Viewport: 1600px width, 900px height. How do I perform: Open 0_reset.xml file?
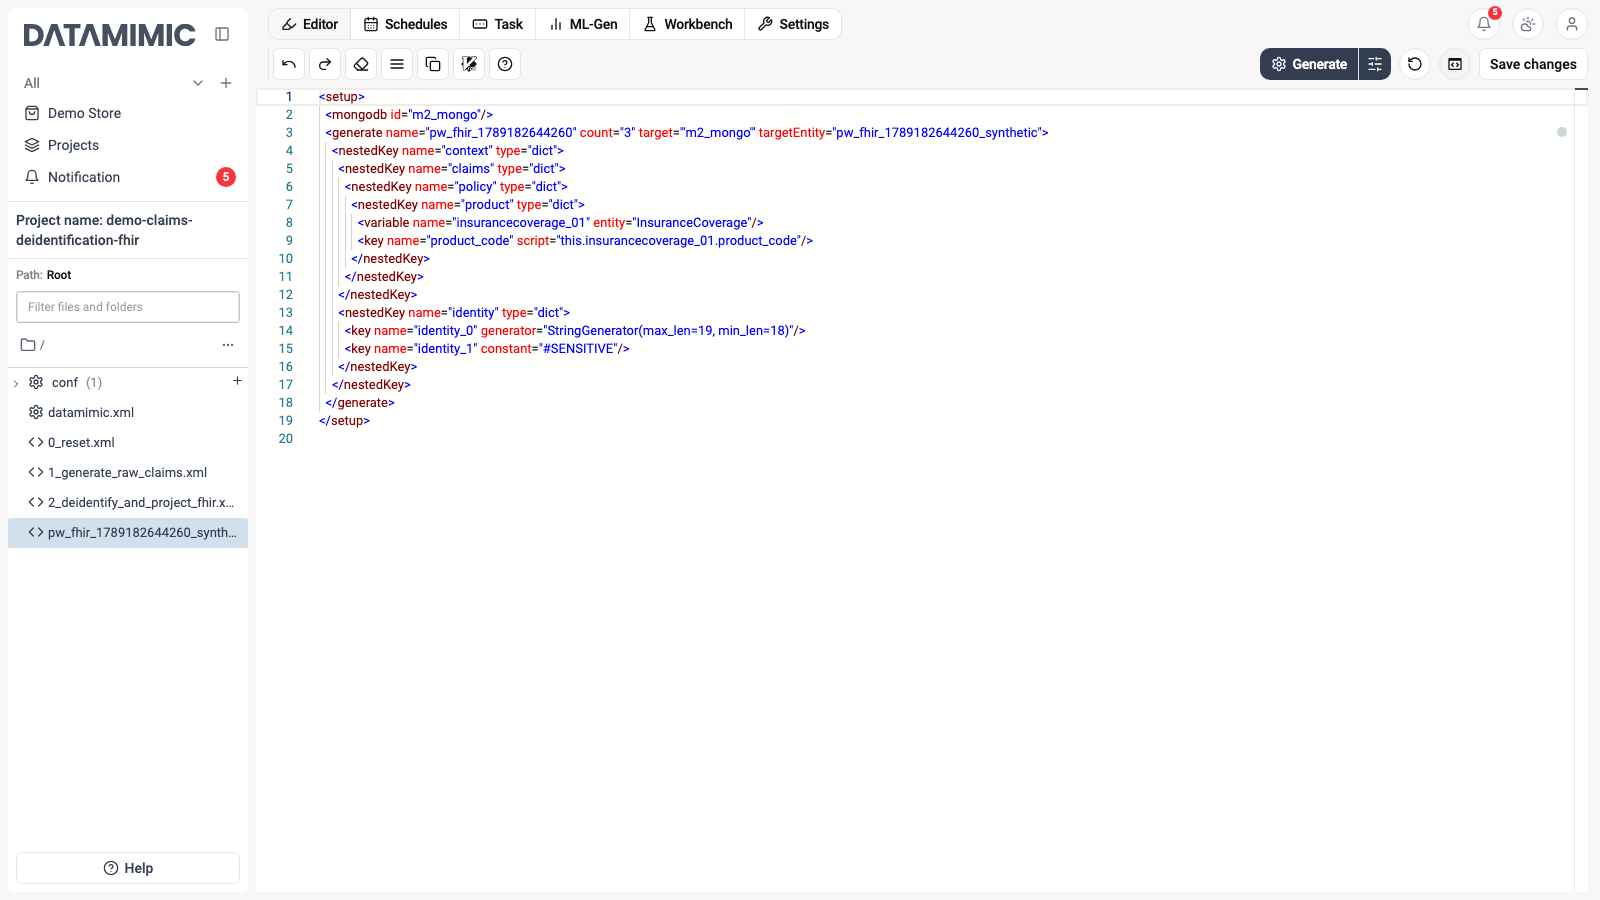click(x=128, y=442)
